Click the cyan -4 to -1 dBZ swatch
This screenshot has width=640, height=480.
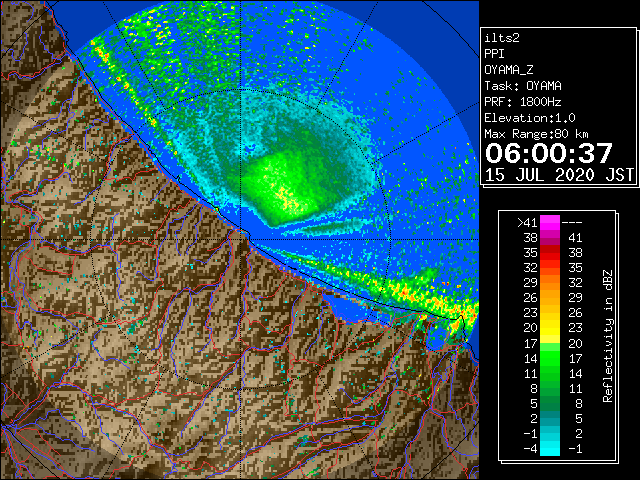(x=550, y=448)
